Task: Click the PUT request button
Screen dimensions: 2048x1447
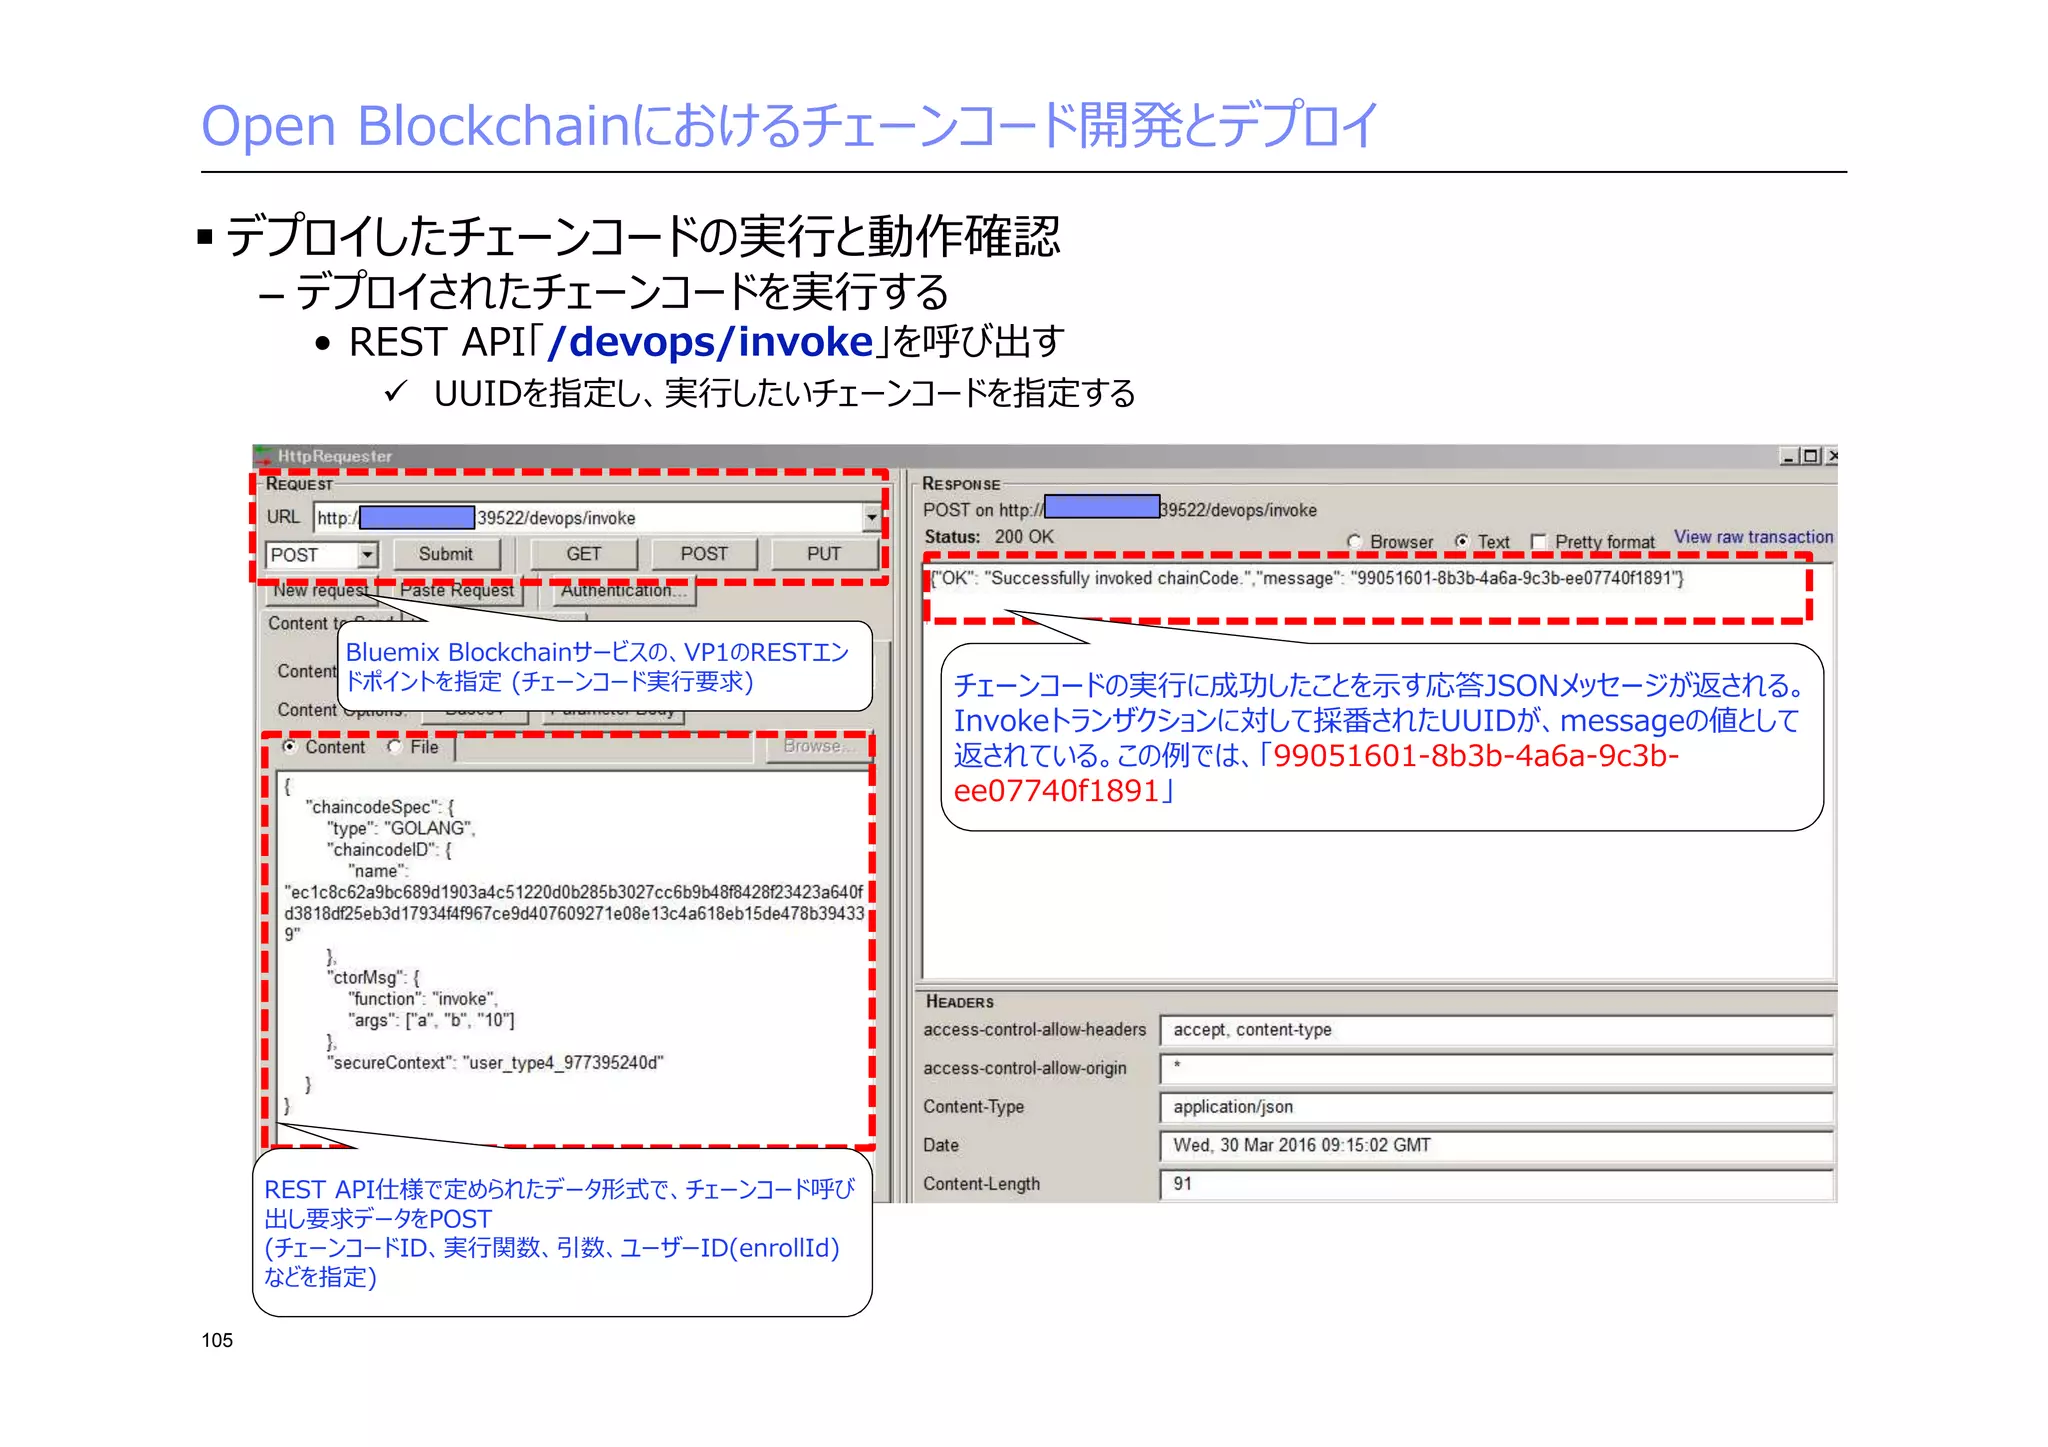Action: tap(824, 554)
